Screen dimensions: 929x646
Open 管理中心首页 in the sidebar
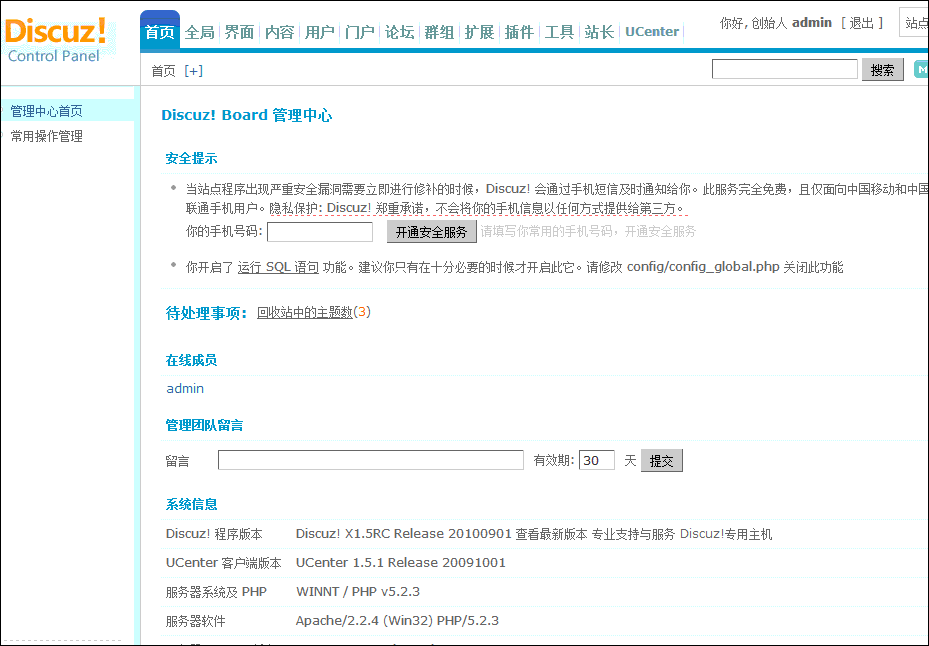tap(47, 111)
